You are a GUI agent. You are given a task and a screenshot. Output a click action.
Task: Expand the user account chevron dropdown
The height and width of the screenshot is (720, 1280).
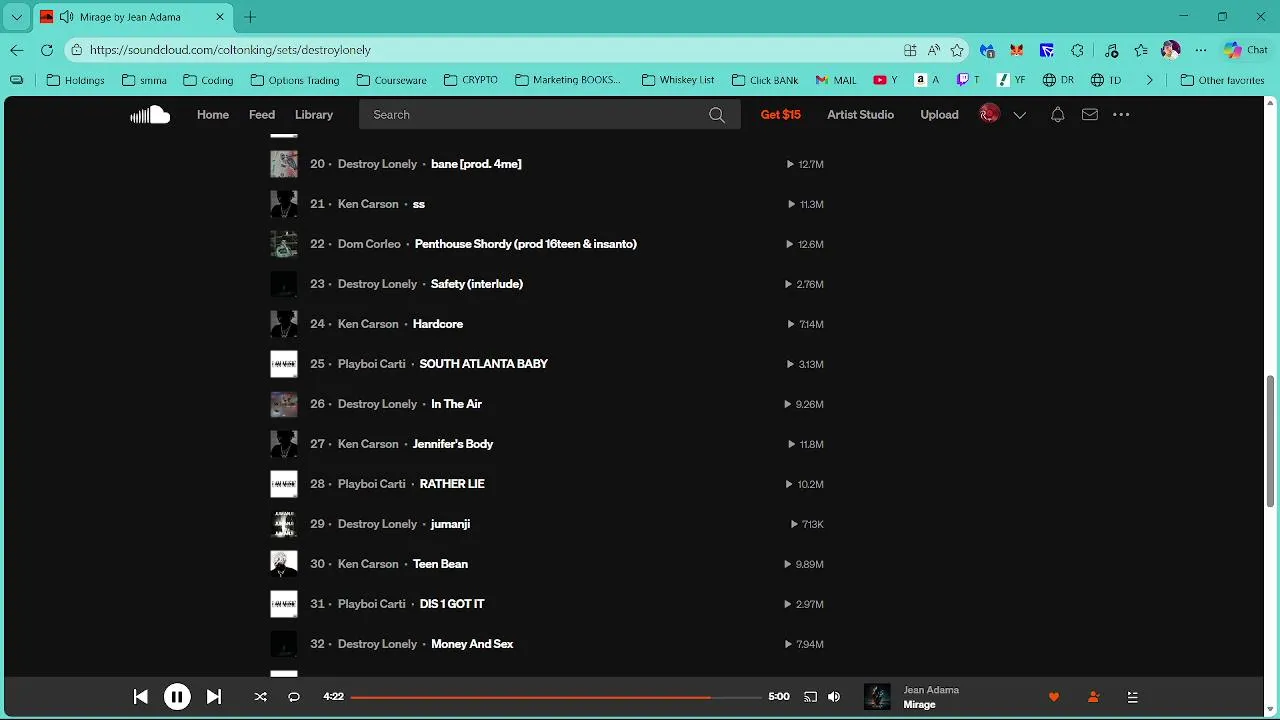(x=1020, y=115)
